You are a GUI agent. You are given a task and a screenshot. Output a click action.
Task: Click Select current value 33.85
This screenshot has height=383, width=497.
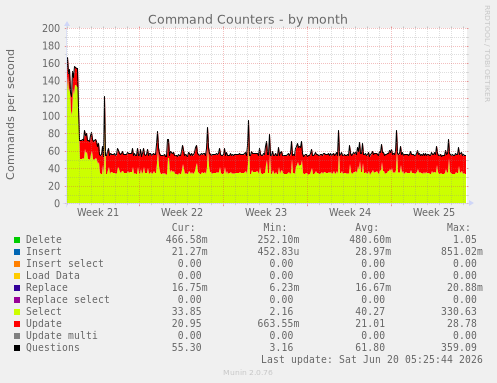click(186, 311)
